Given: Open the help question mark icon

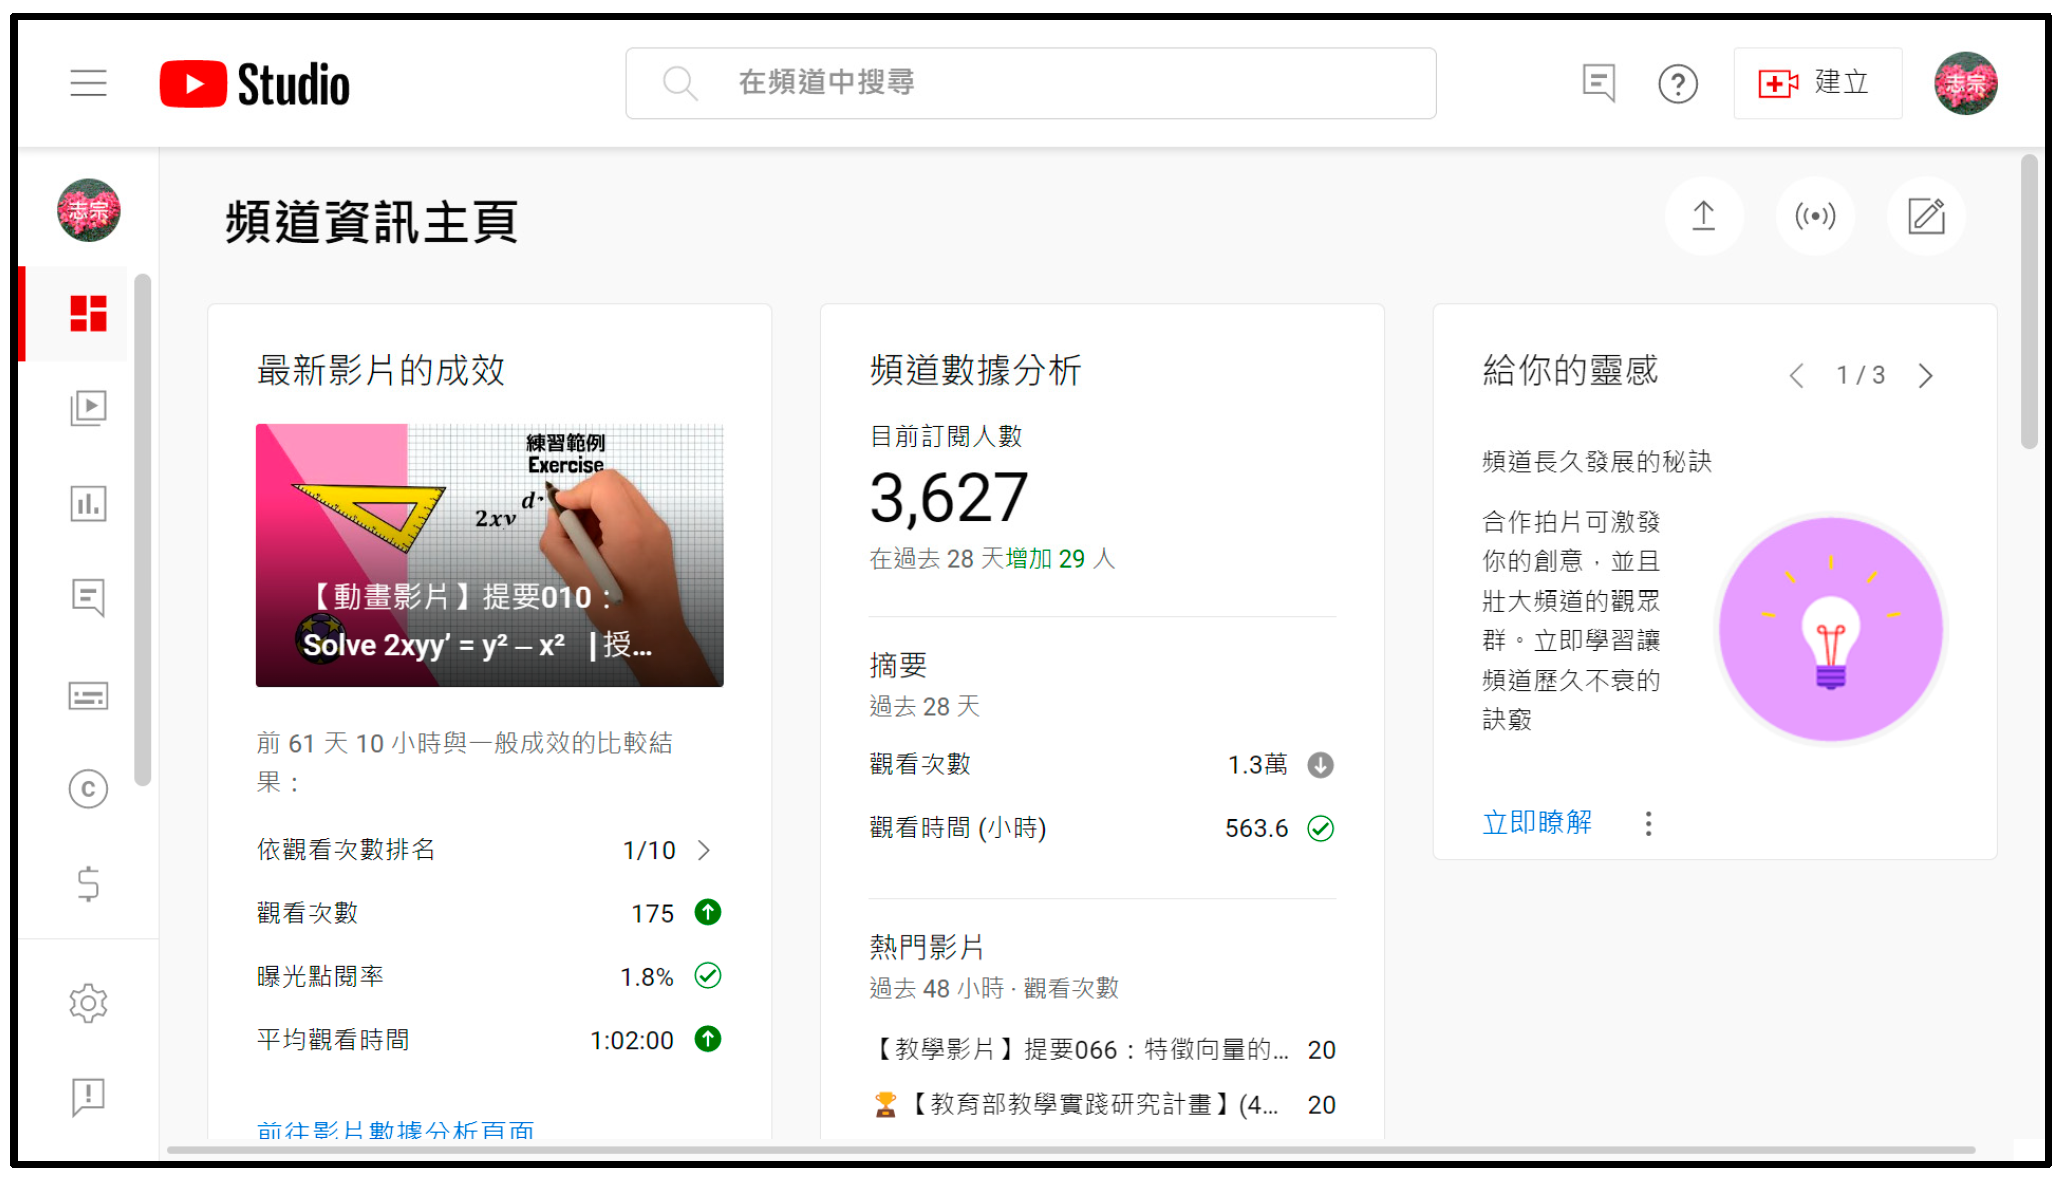Looking at the screenshot, I should [1677, 84].
